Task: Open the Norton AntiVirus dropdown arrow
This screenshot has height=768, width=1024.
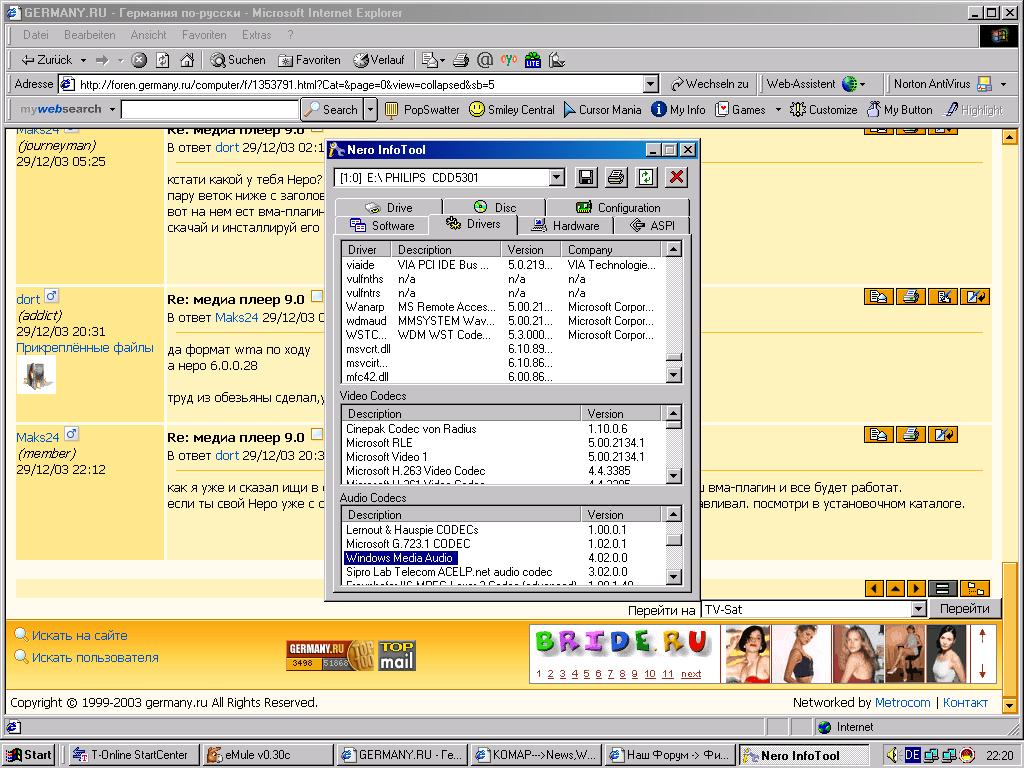Action: 1004,84
